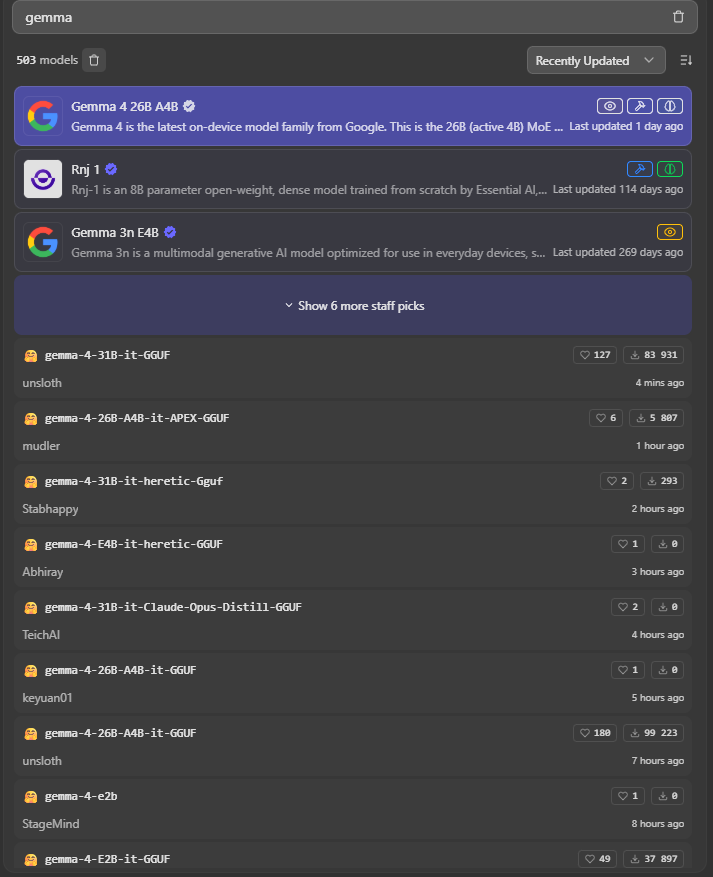Select the Rnj 1 staff pick entry
Viewport: 713px width, 877px height.
(353, 179)
